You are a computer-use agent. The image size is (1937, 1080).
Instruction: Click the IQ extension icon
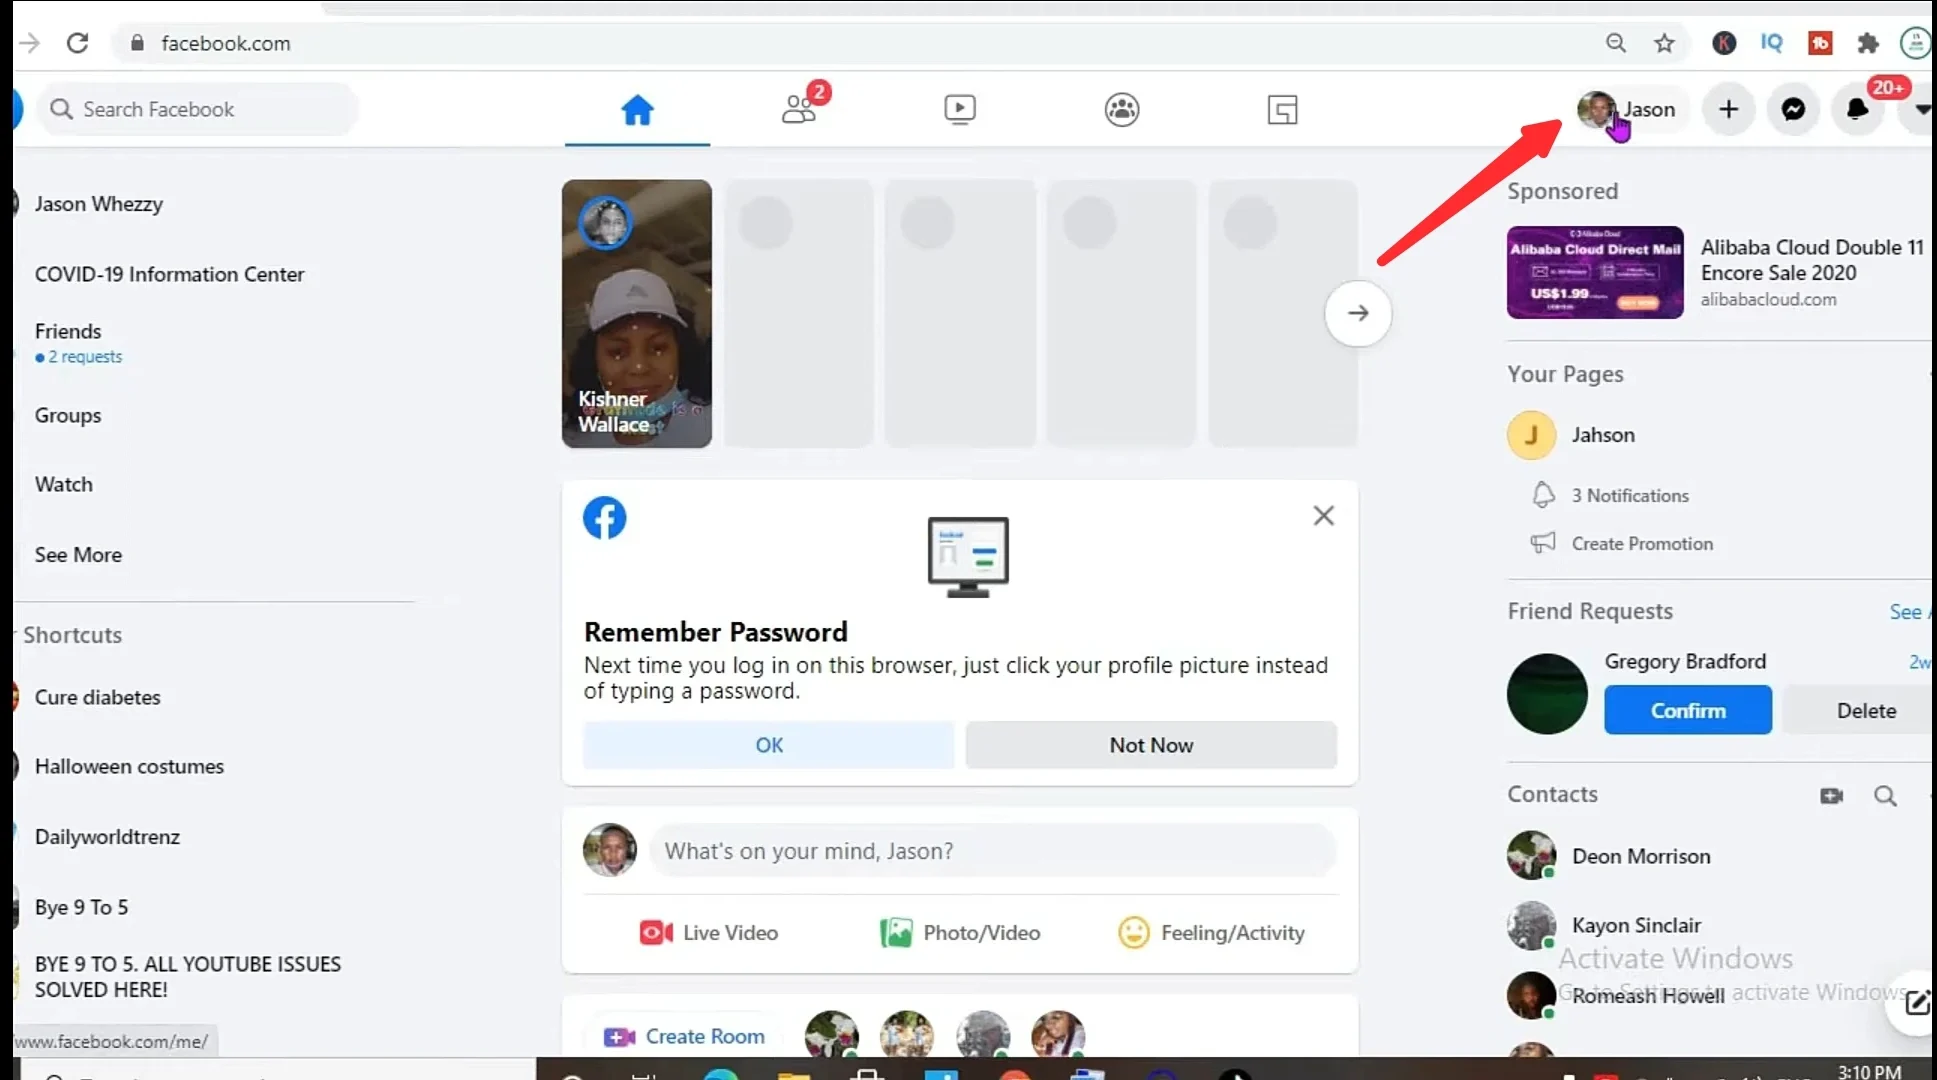[1771, 43]
